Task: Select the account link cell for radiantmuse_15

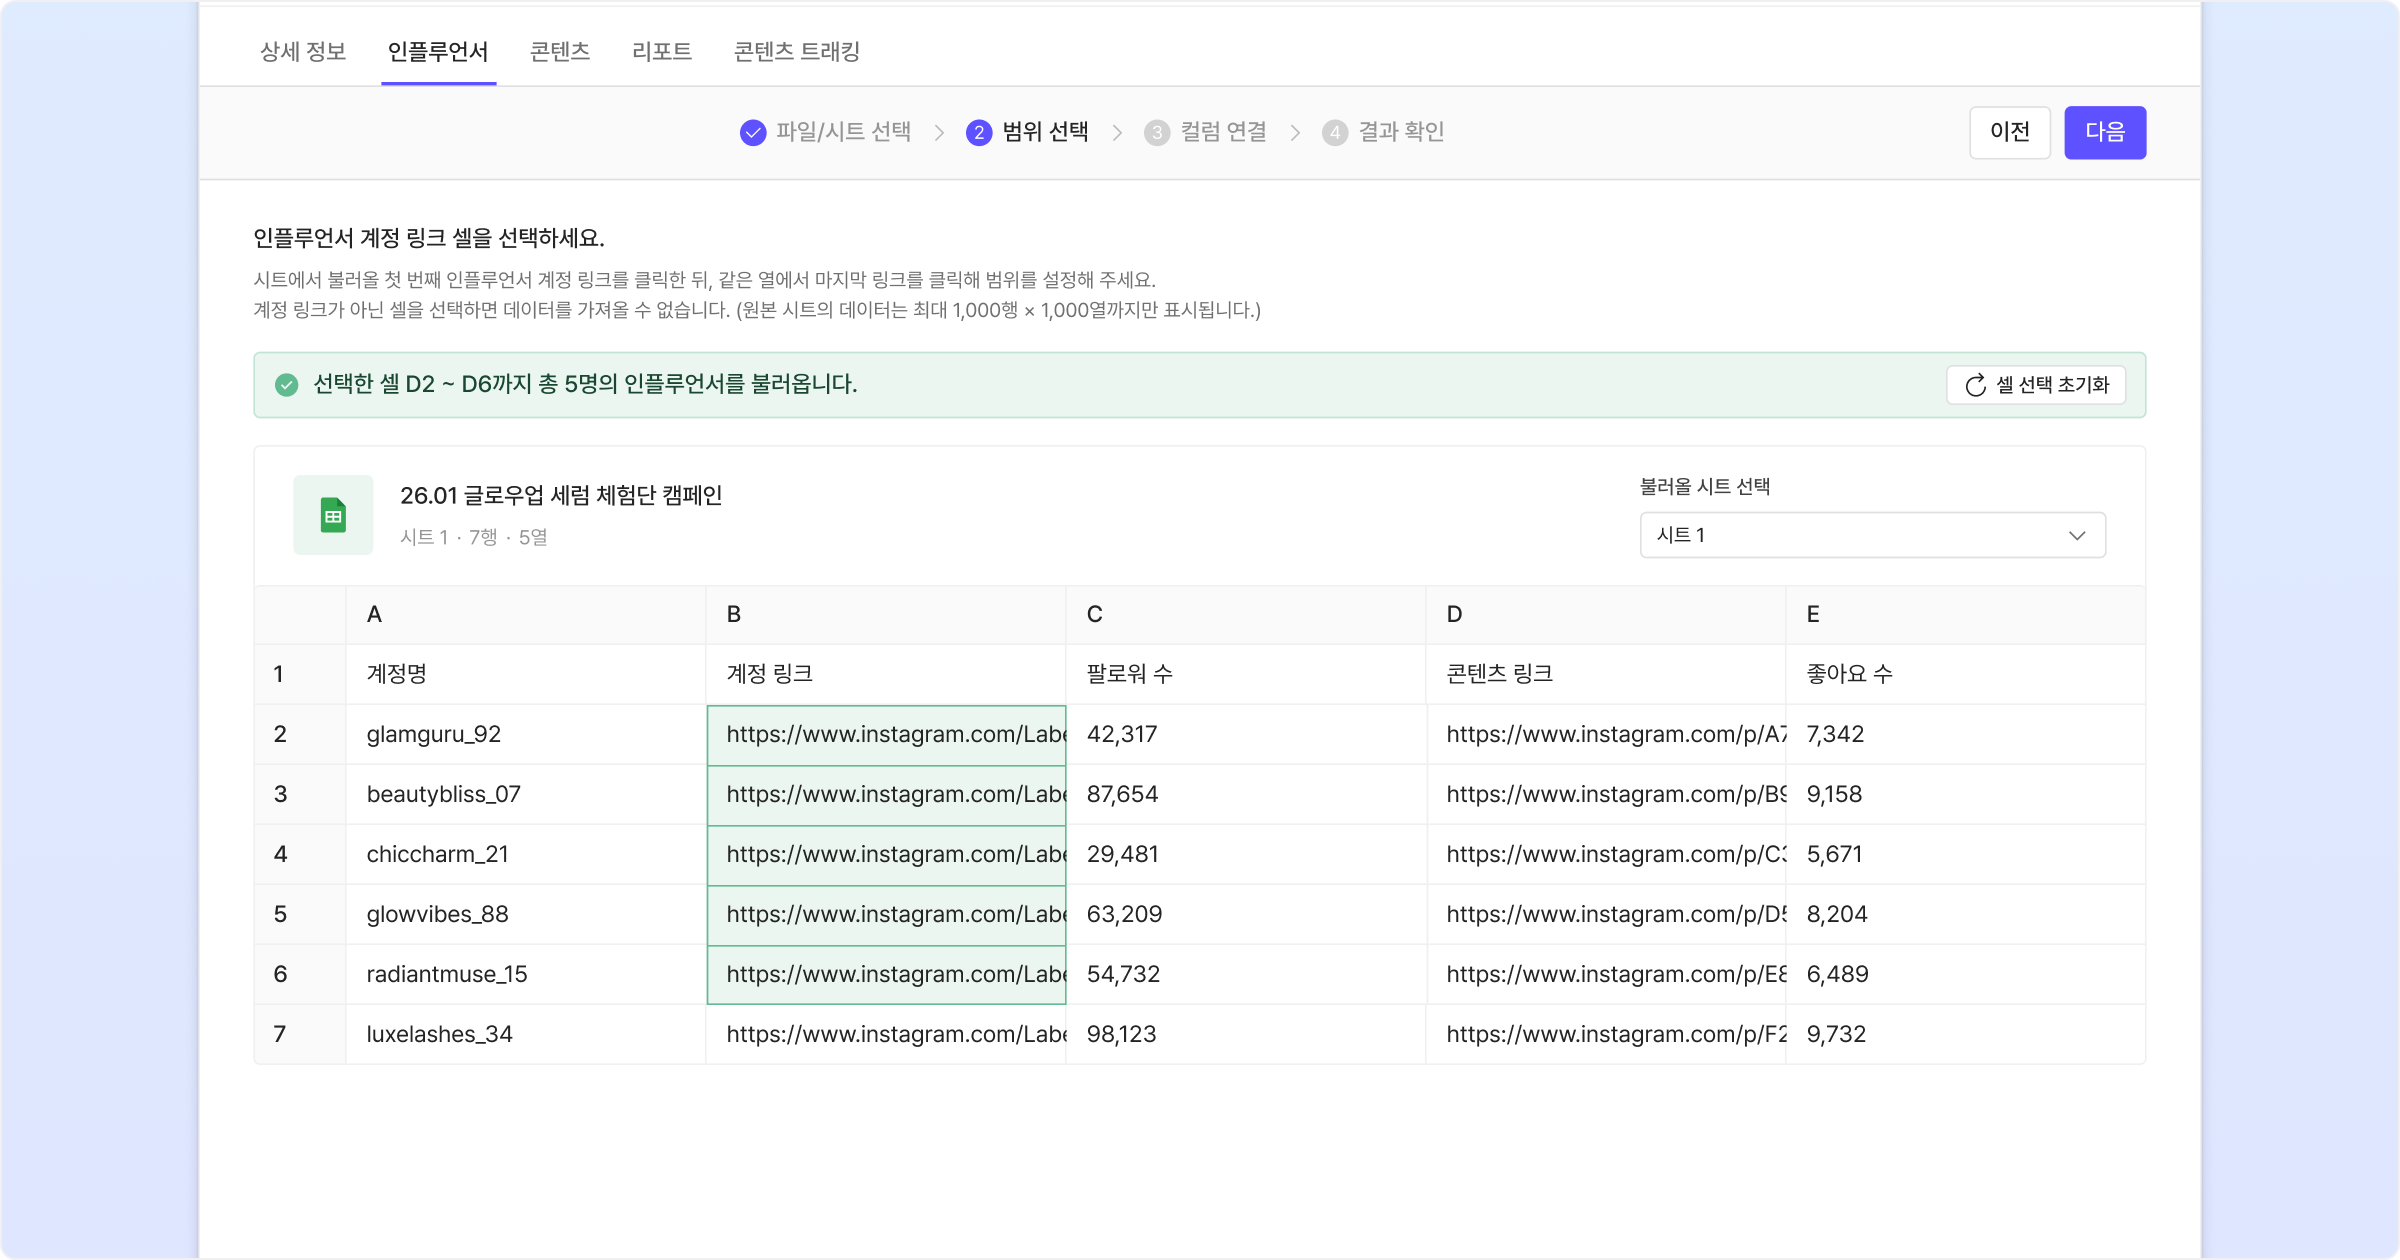Action: point(886,974)
